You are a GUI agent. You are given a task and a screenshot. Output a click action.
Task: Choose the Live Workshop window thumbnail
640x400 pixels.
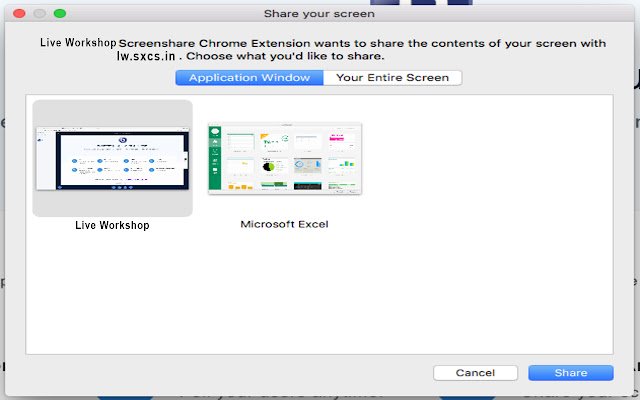(x=113, y=158)
